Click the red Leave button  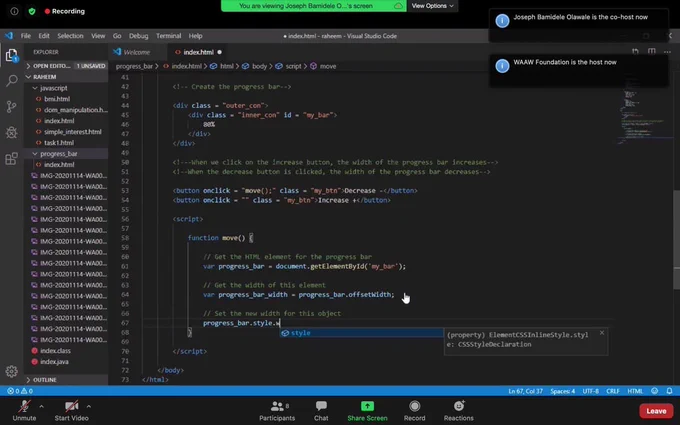click(x=656, y=411)
